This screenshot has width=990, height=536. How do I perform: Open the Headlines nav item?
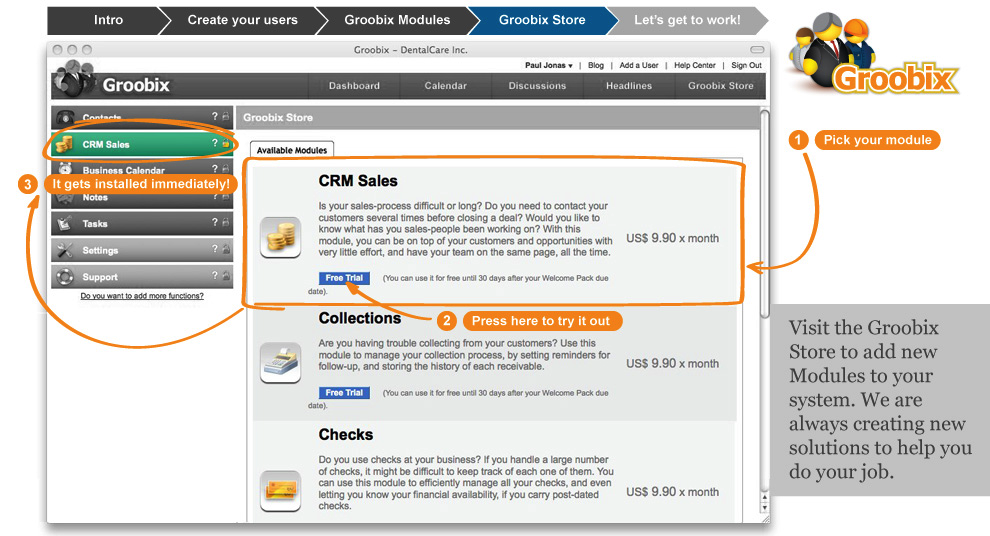pos(629,86)
